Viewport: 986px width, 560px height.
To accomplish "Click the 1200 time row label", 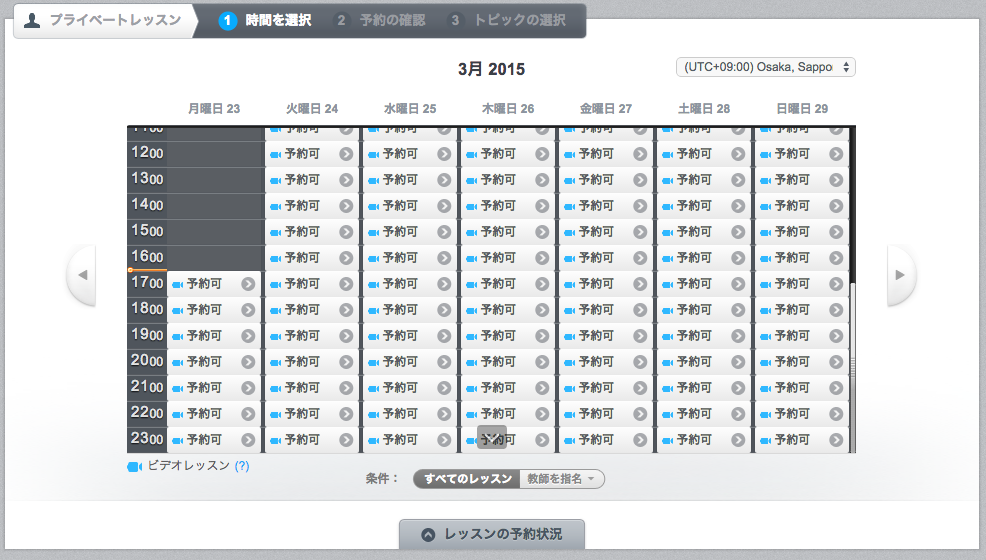I will tap(147, 153).
